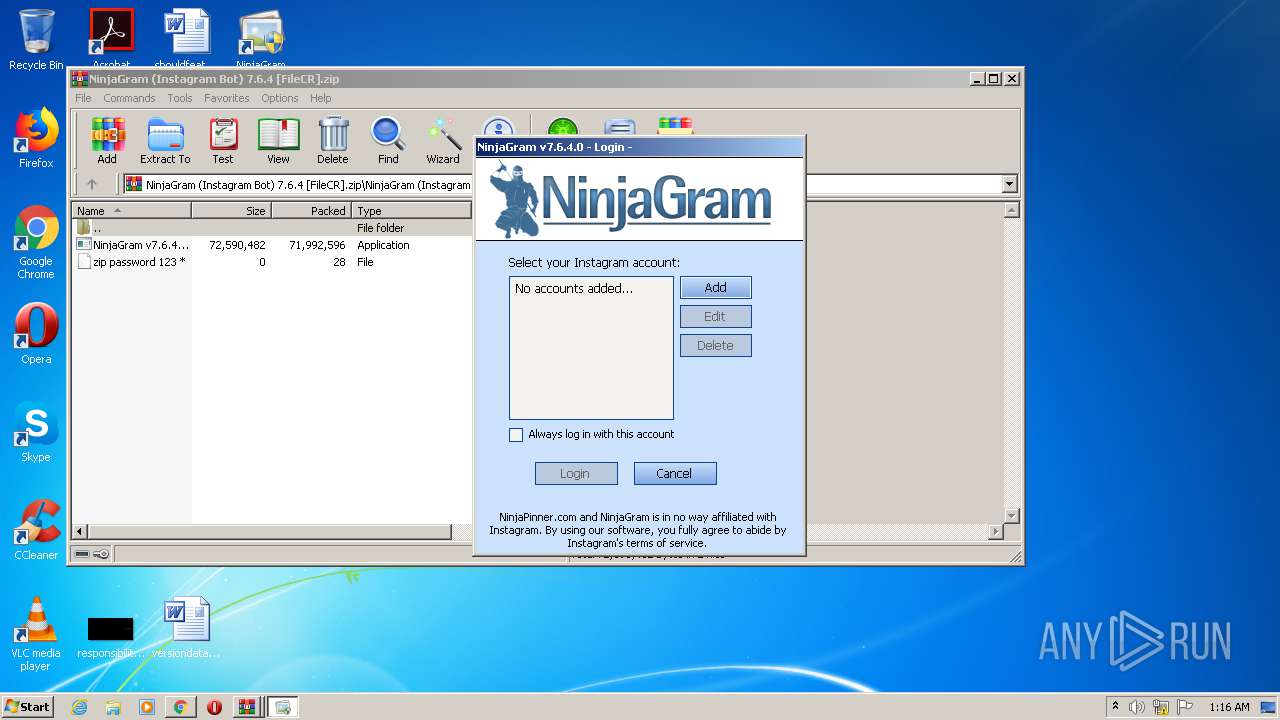Click the Size column header in WinRAR
The height and width of the screenshot is (720, 1280).
[x=231, y=211]
